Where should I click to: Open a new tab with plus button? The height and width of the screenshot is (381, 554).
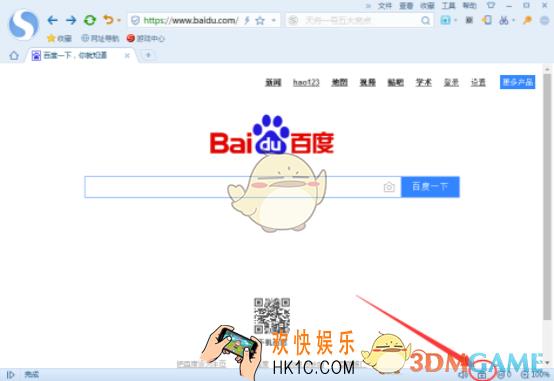pyautogui.click(x=148, y=55)
